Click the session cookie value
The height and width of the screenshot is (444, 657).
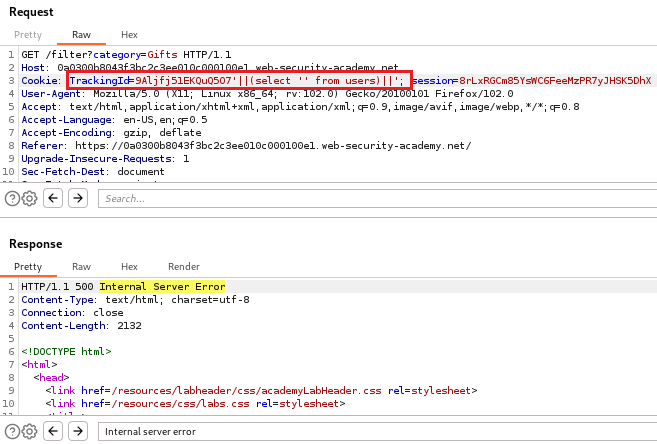tap(555, 80)
